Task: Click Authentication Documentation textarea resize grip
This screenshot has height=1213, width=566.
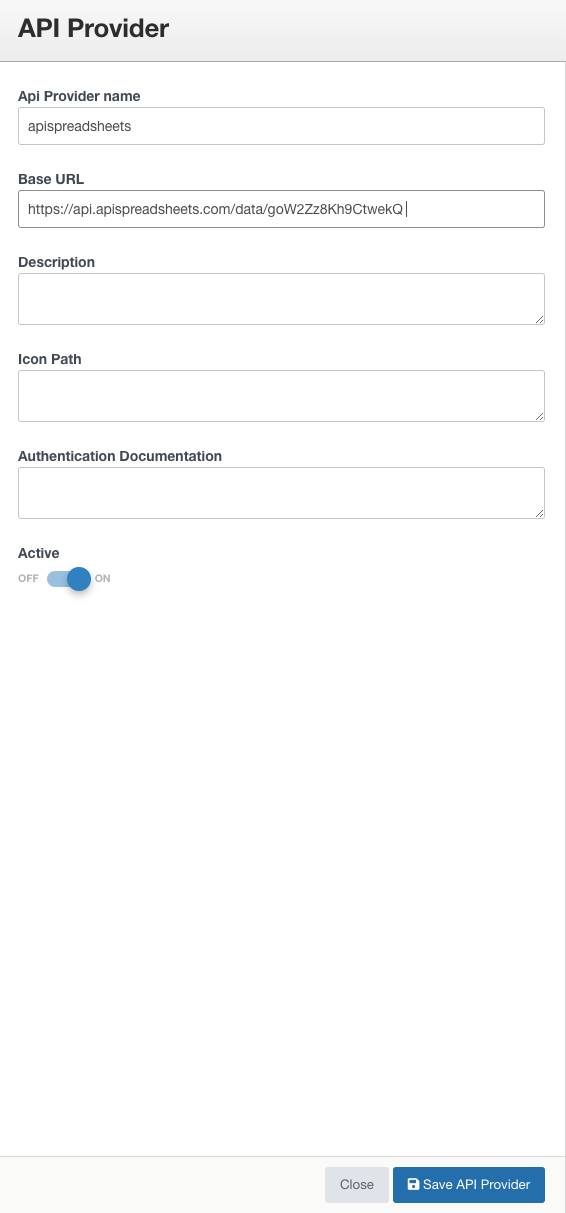Action: pyautogui.click(x=539, y=513)
